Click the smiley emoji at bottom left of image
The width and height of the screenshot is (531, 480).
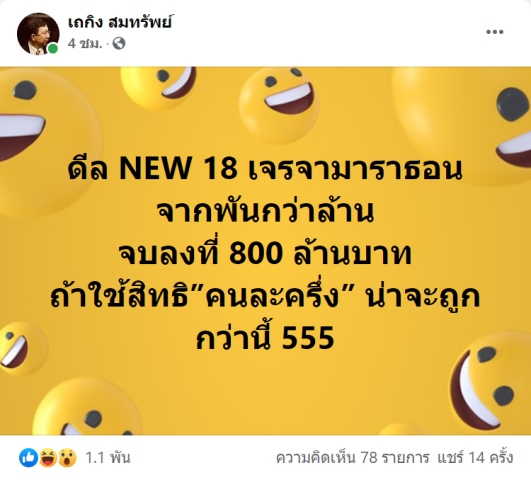(87, 410)
